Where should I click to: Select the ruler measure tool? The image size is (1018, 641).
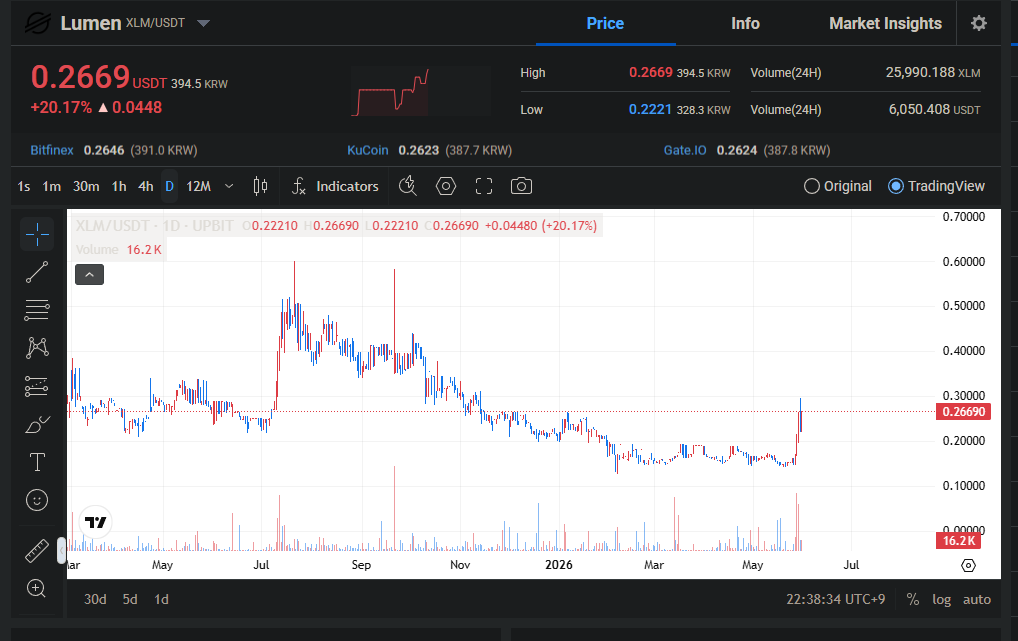[37, 551]
